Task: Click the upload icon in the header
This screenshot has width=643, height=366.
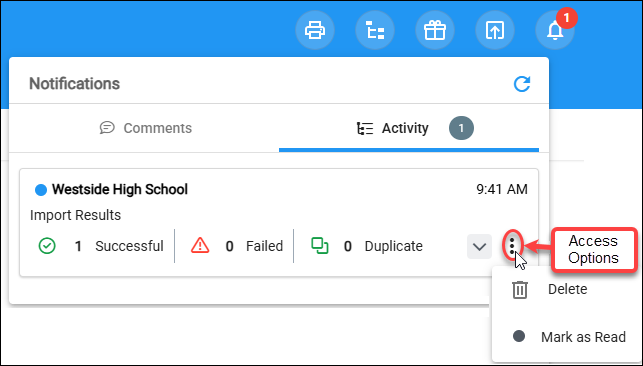Action: point(495,30)
